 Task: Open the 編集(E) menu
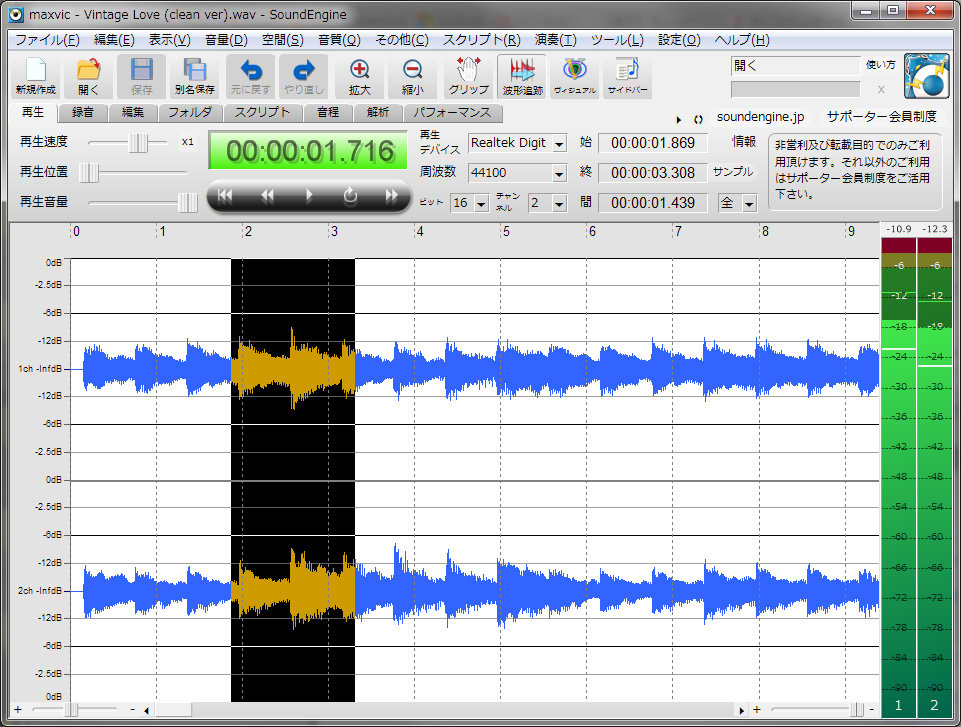point(114,40)
